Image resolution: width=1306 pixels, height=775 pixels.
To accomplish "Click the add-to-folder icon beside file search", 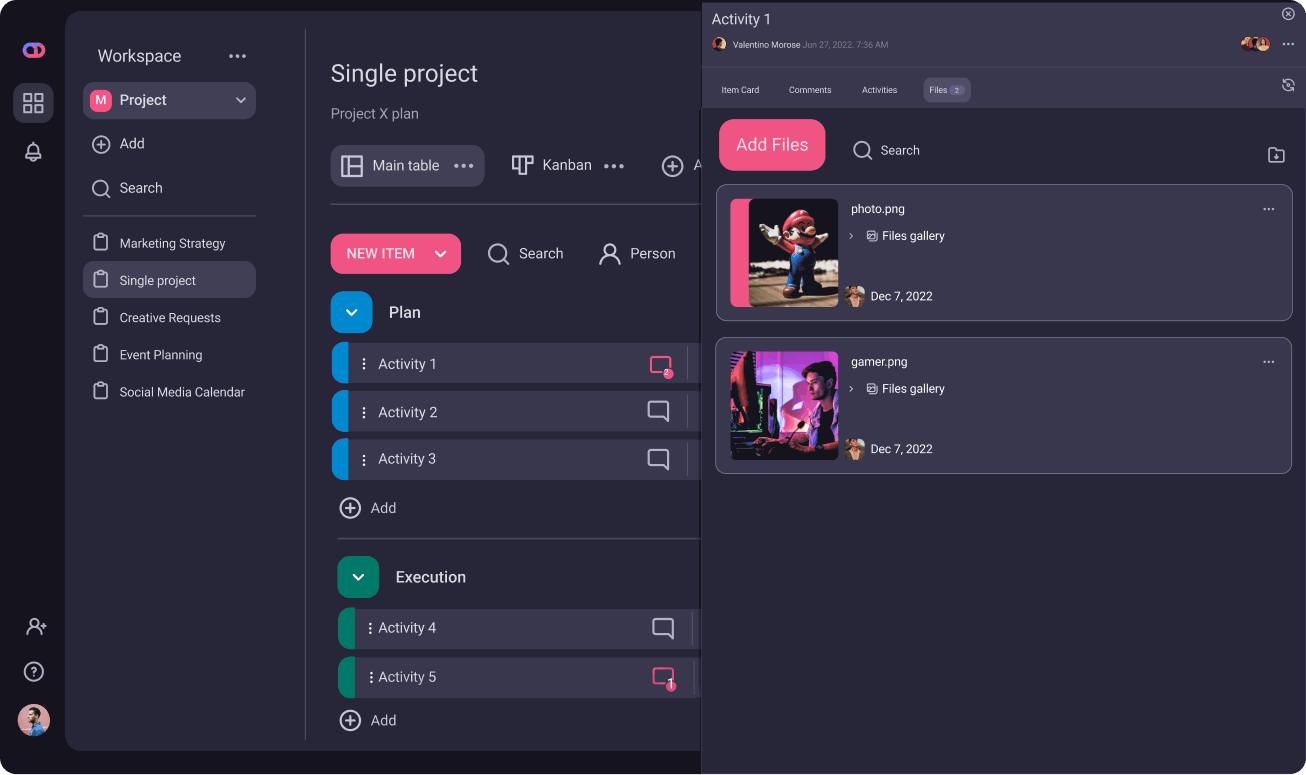I will [1276, 155].
